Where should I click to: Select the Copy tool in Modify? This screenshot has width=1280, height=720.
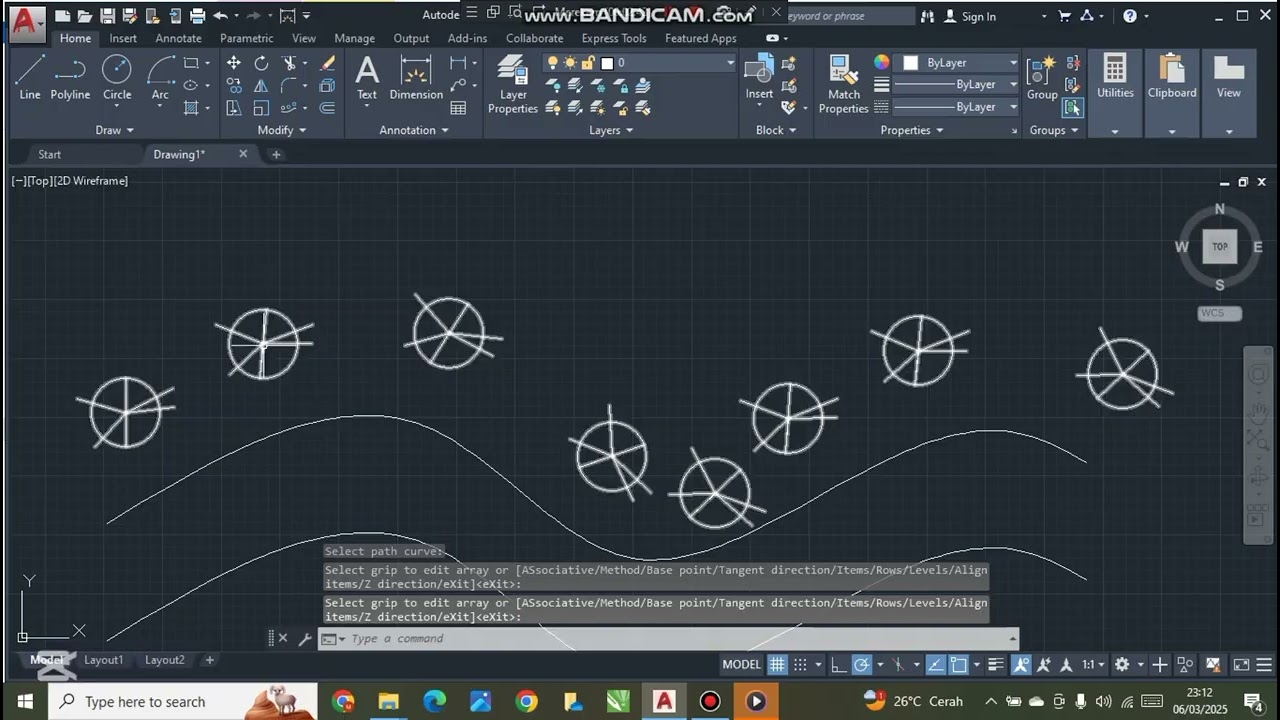coord(233,86)
